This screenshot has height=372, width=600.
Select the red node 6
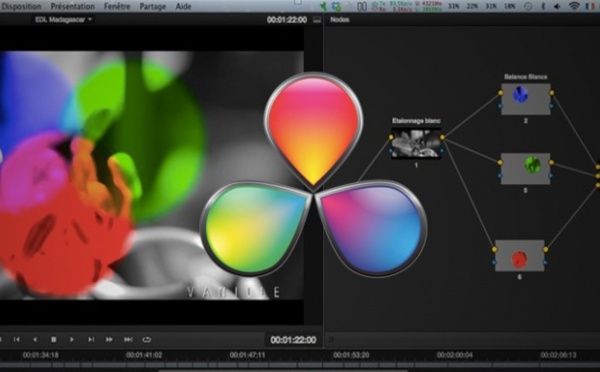520,256
